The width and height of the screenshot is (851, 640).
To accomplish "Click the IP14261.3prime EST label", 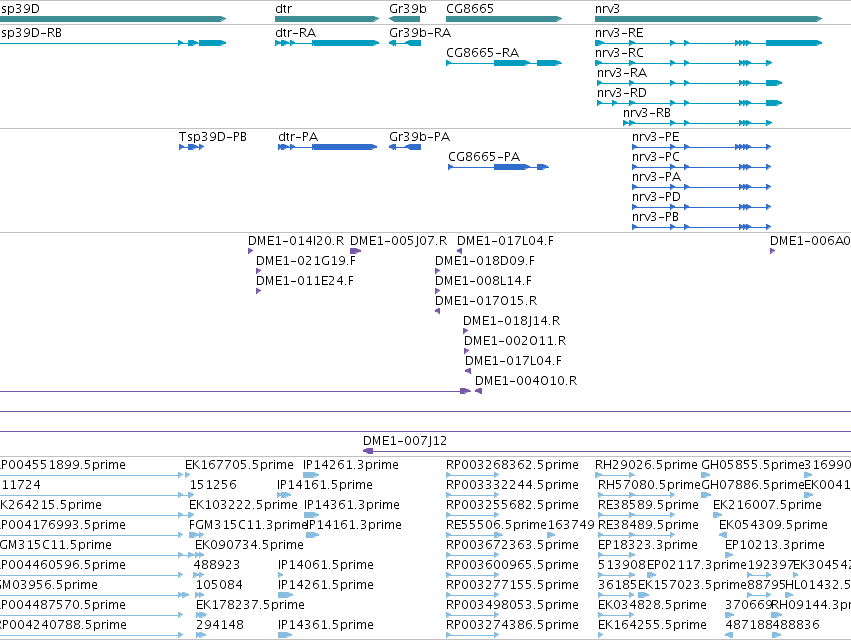I will 351,465.
